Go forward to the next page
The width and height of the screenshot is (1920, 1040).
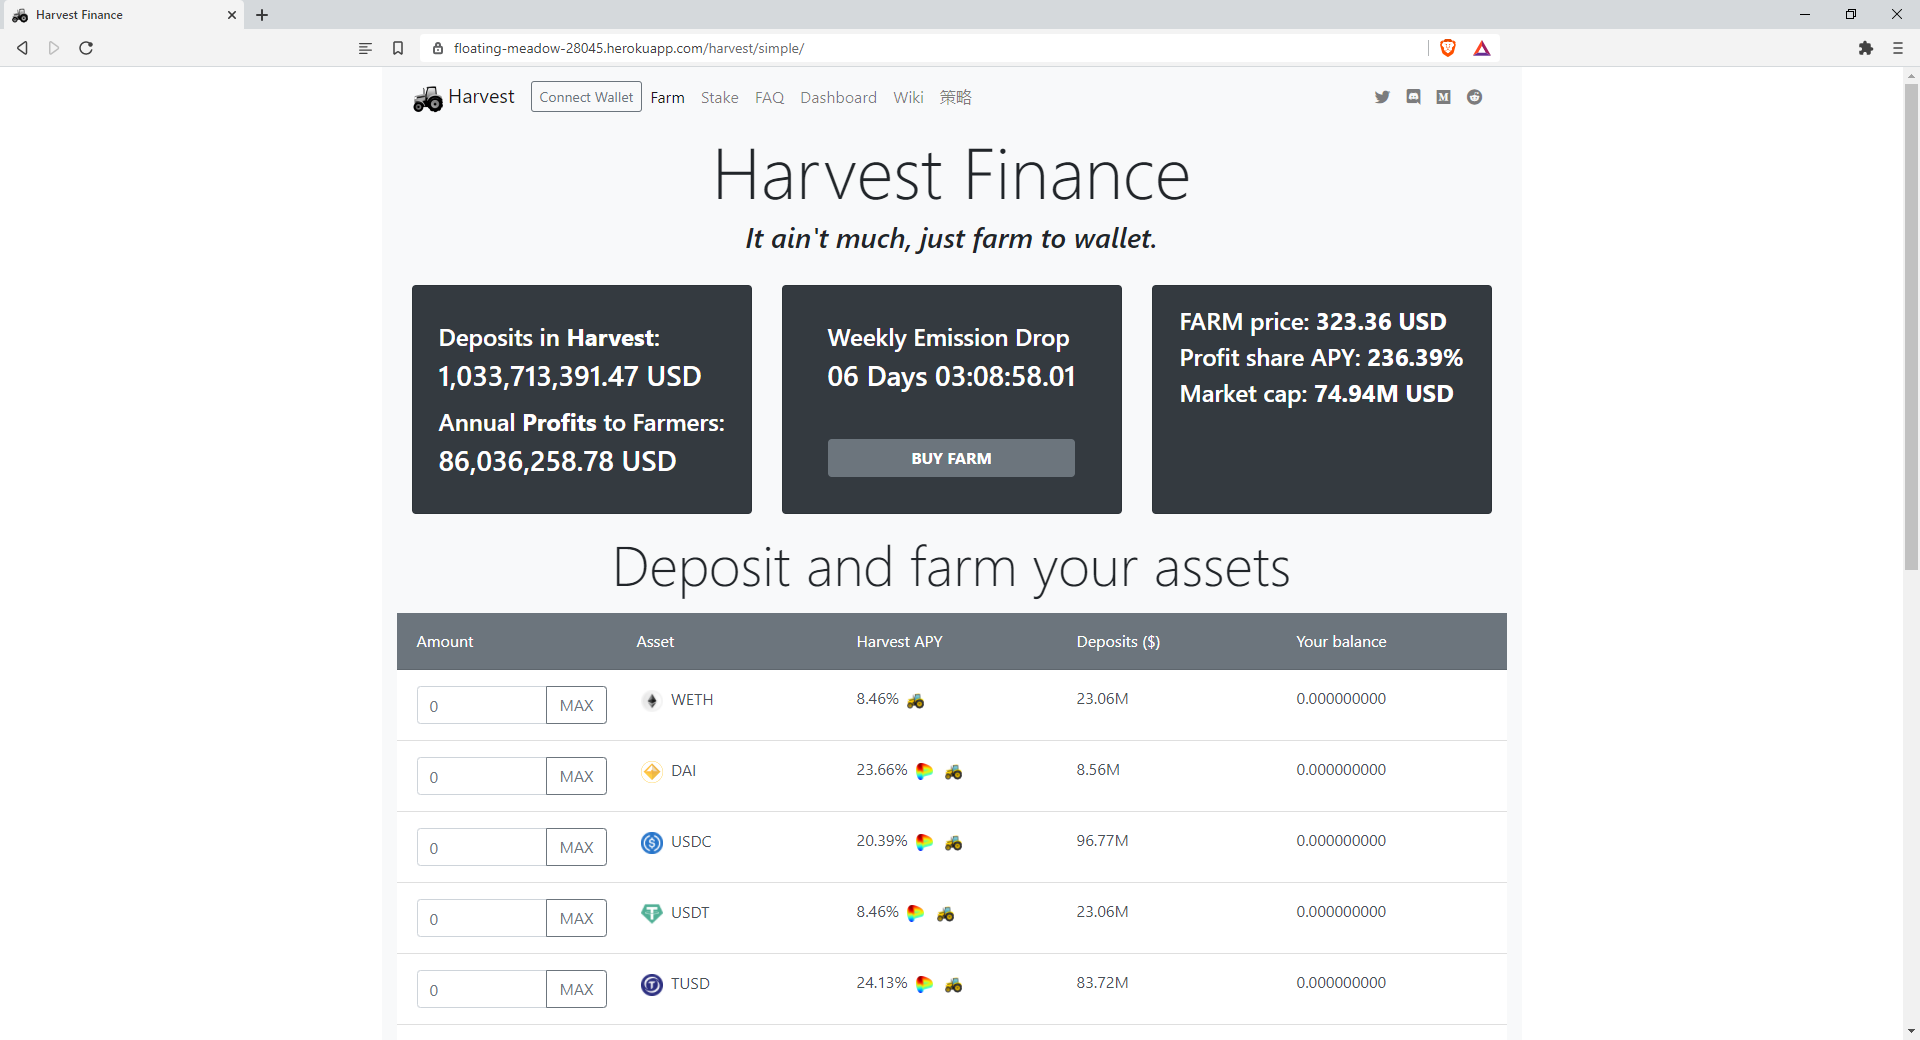coord(54,48)
